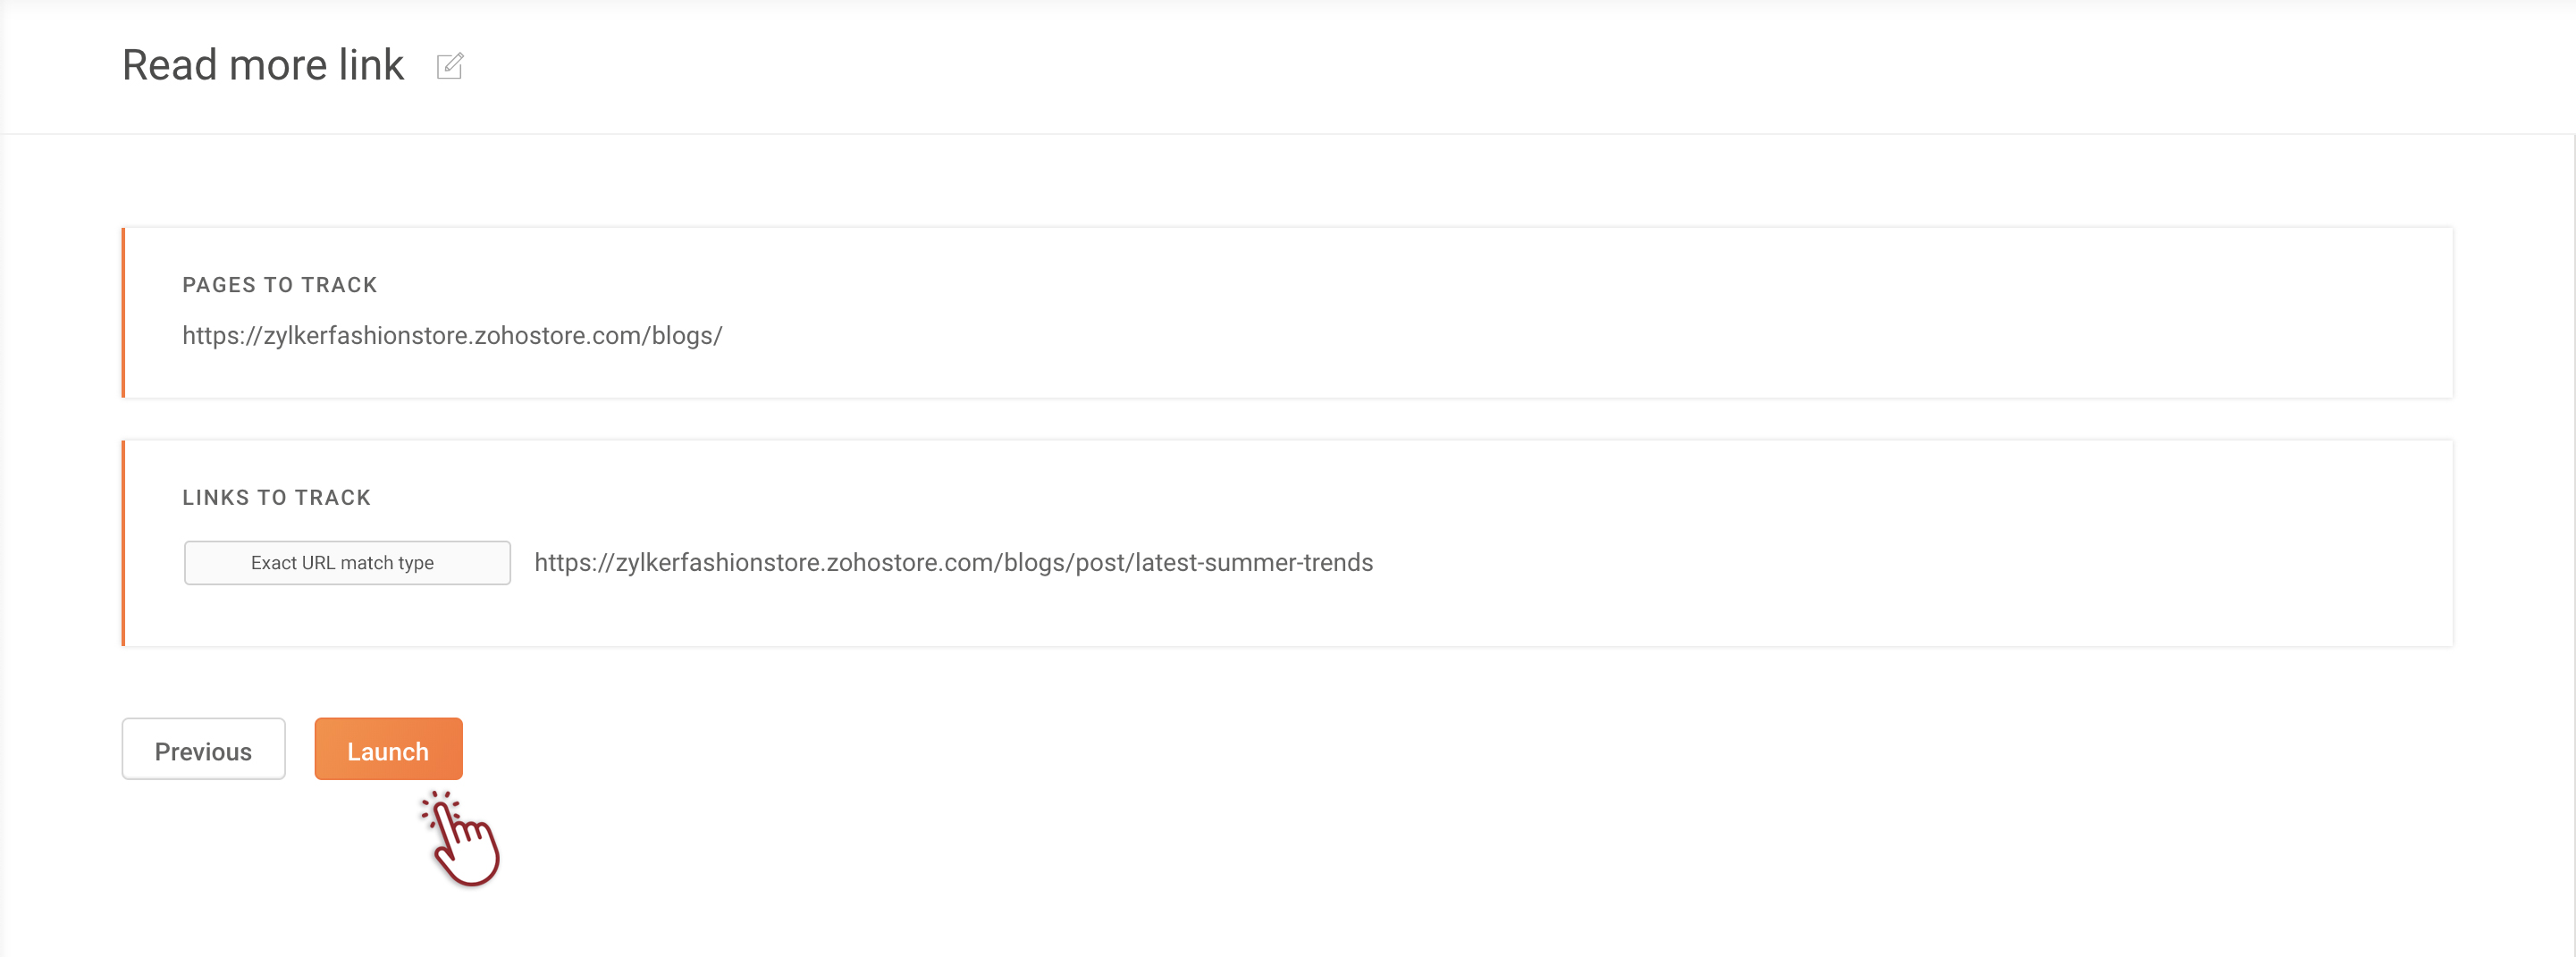Select the tracked blog post link address

[x=953, y=563]
